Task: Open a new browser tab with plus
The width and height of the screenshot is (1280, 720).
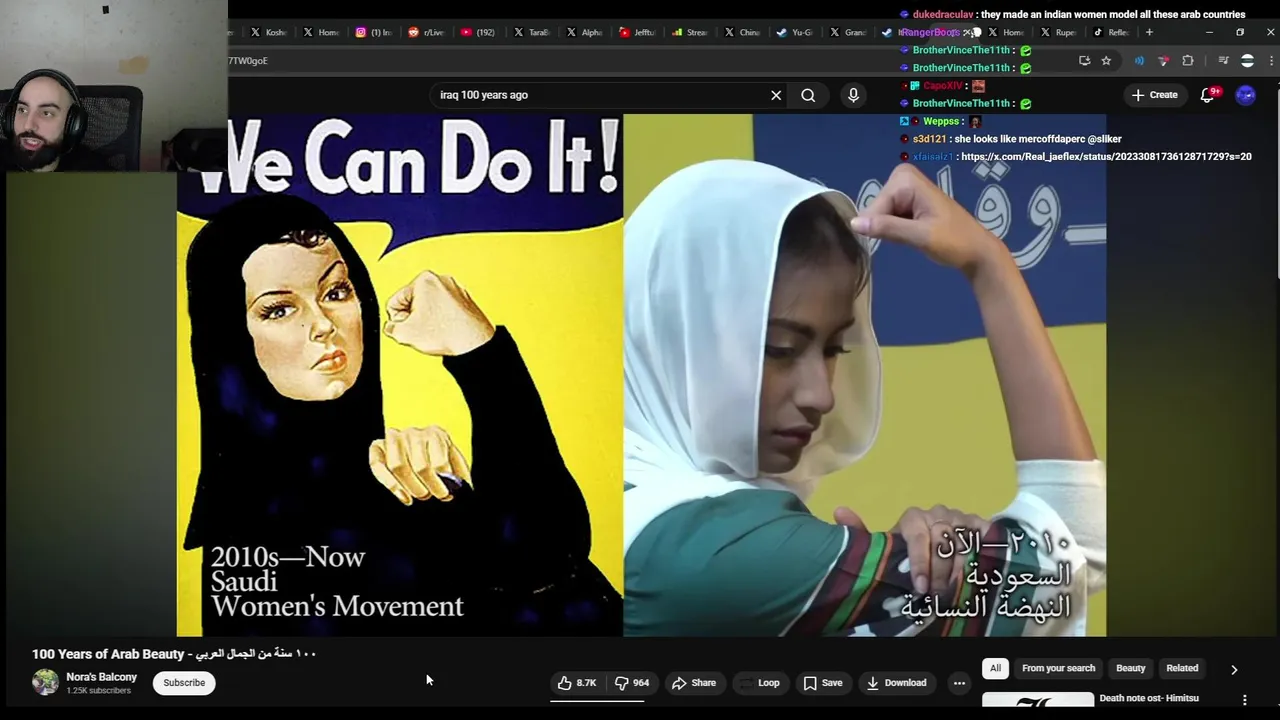Action: point(1149,32)
